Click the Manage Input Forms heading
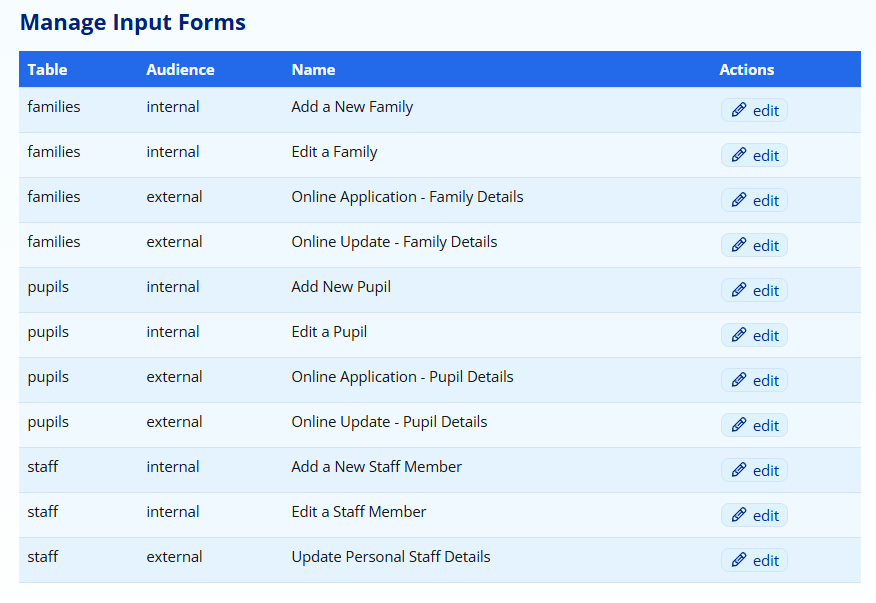Viewport: 876px width, 603px height. click(x=133, y=22)
